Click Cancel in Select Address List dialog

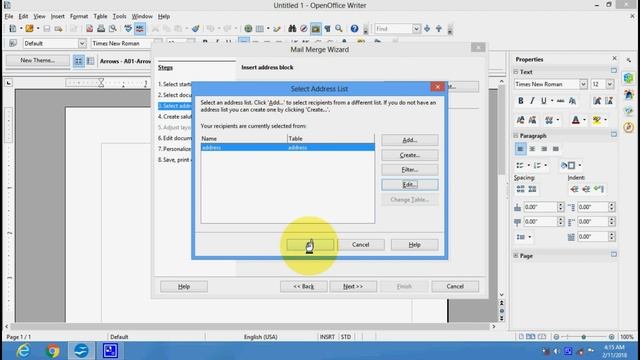point(361,244)
